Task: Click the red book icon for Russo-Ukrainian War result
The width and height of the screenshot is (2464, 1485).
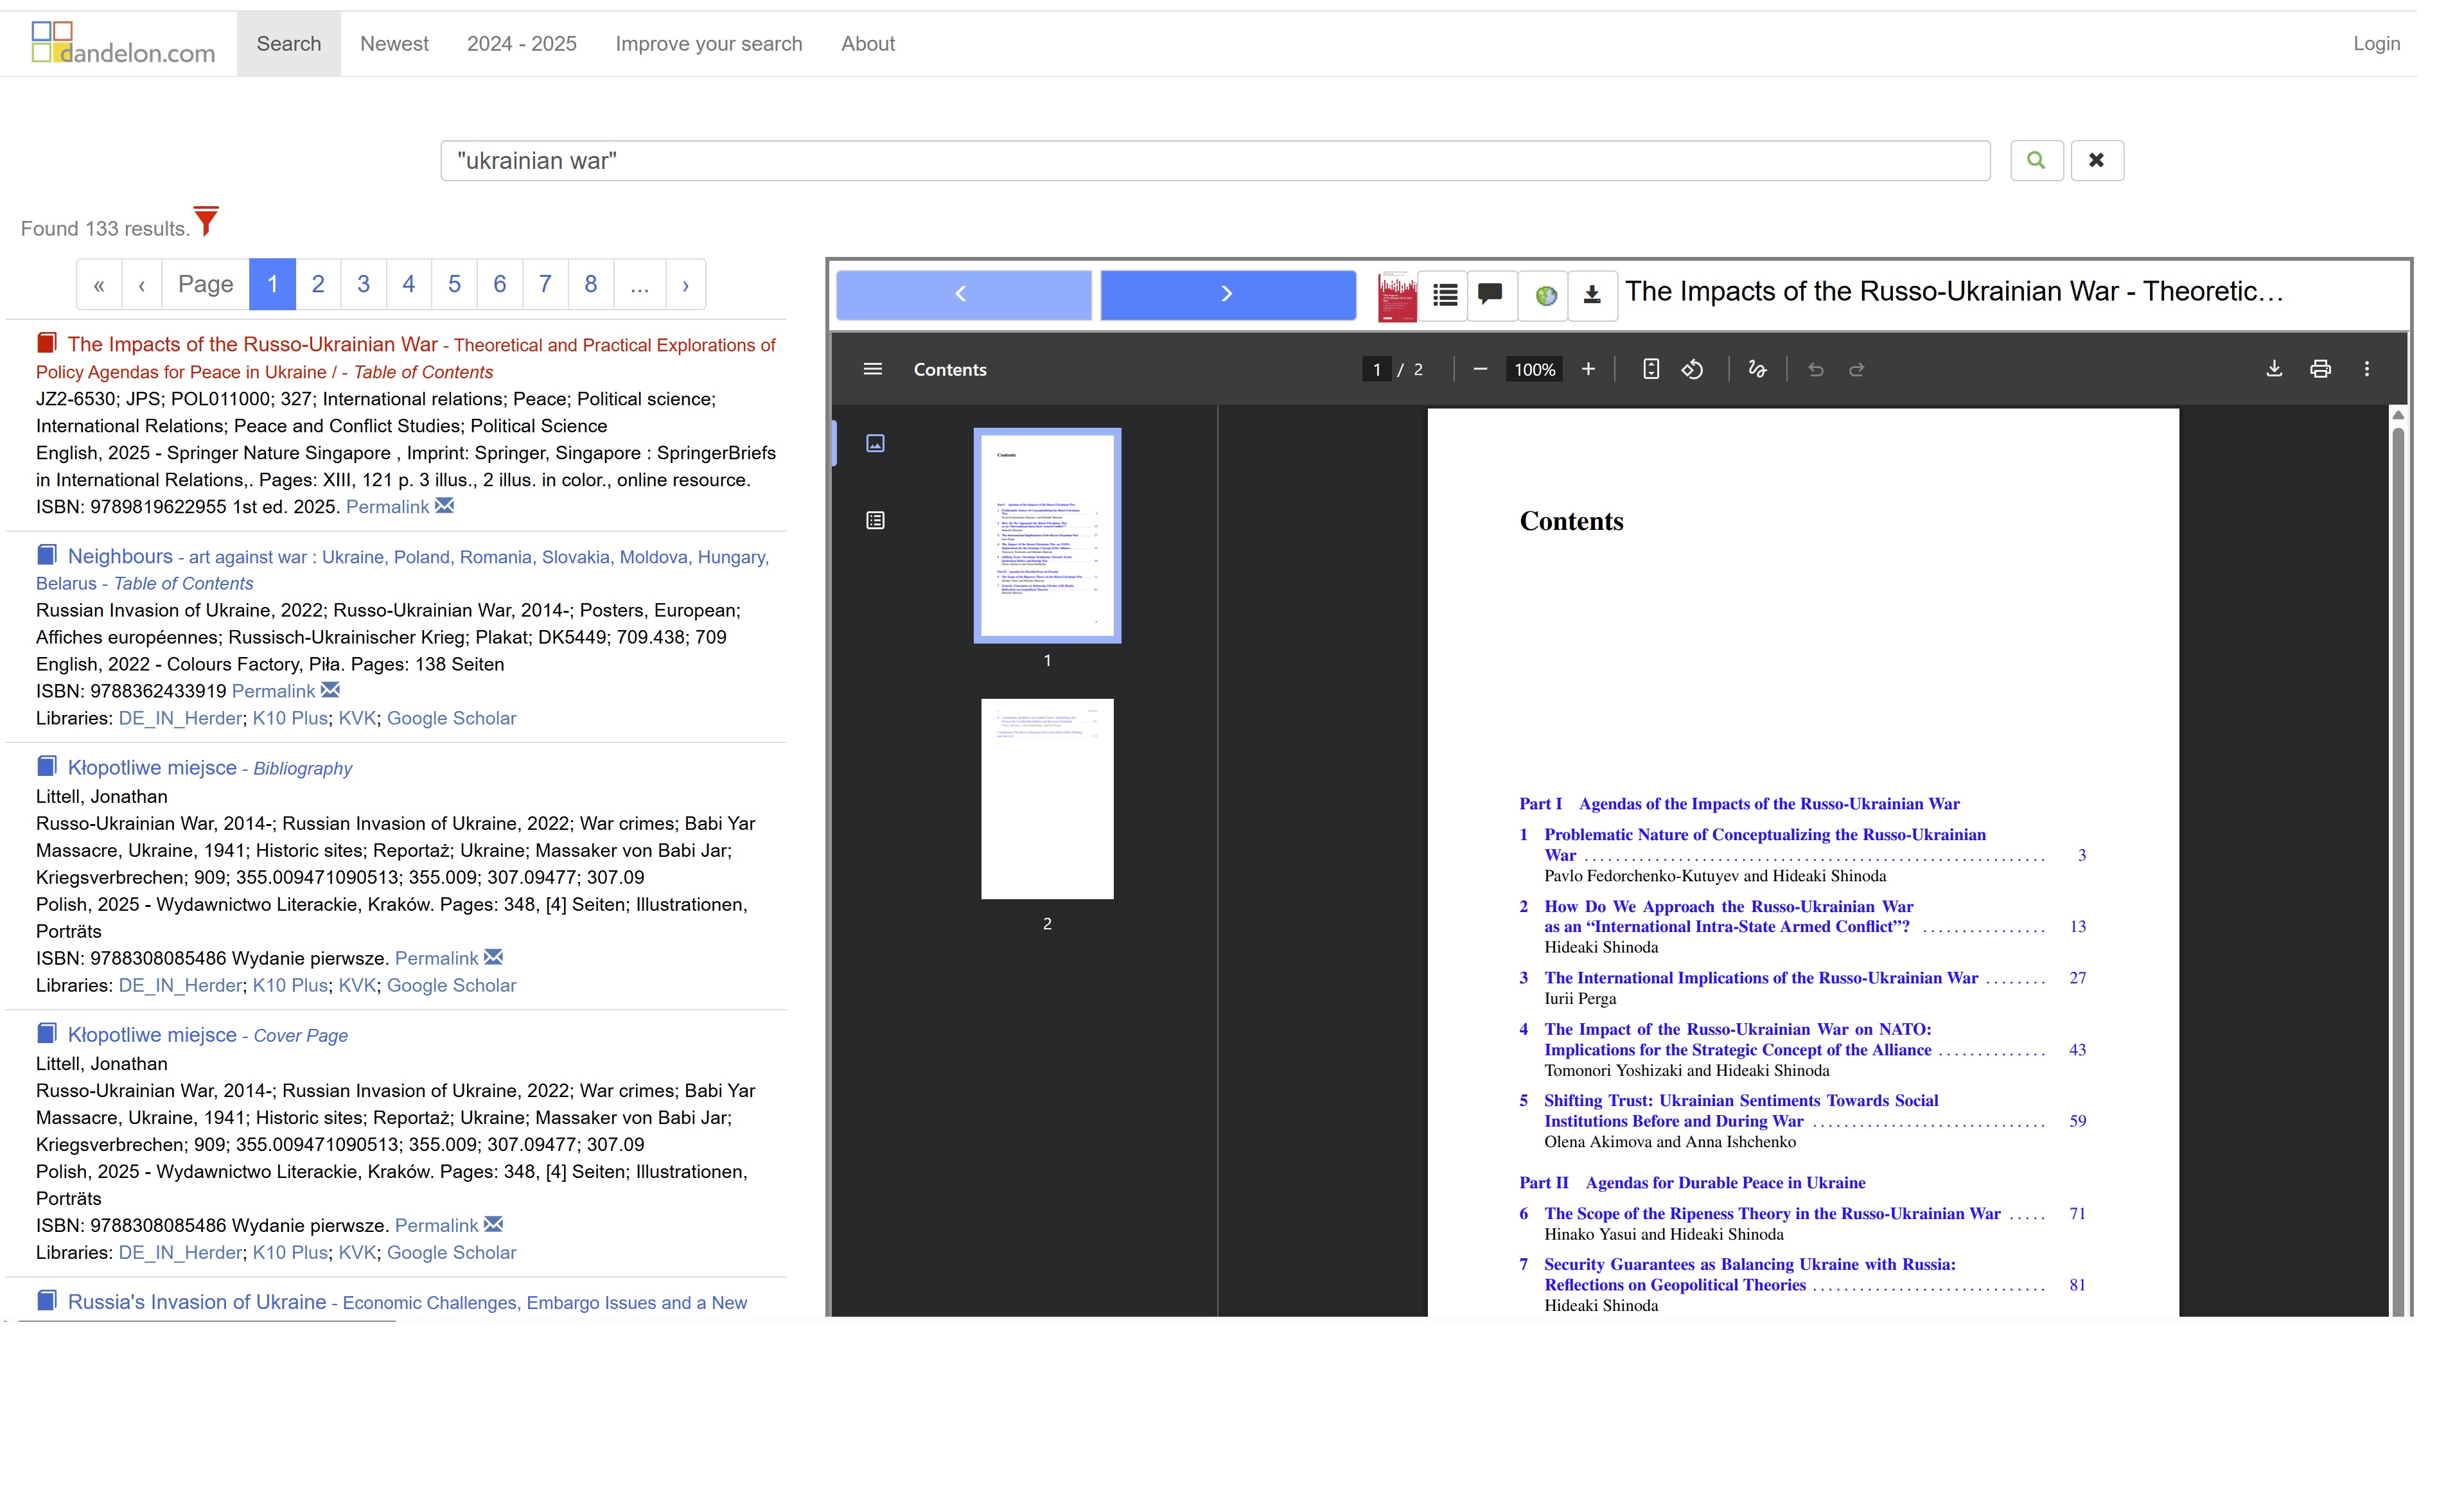Action: click(46, 343)
